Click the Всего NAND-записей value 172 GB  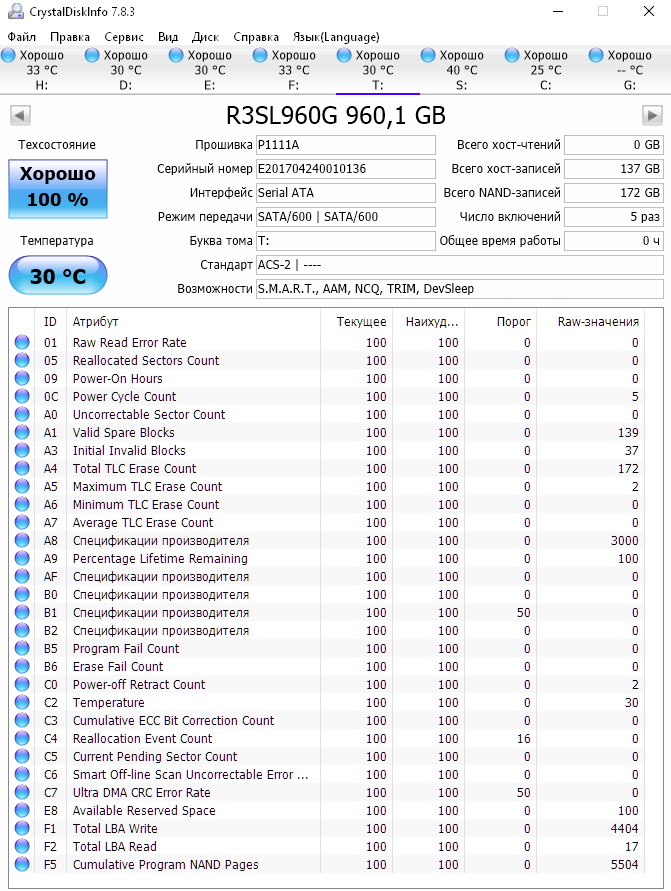(614, 193)
